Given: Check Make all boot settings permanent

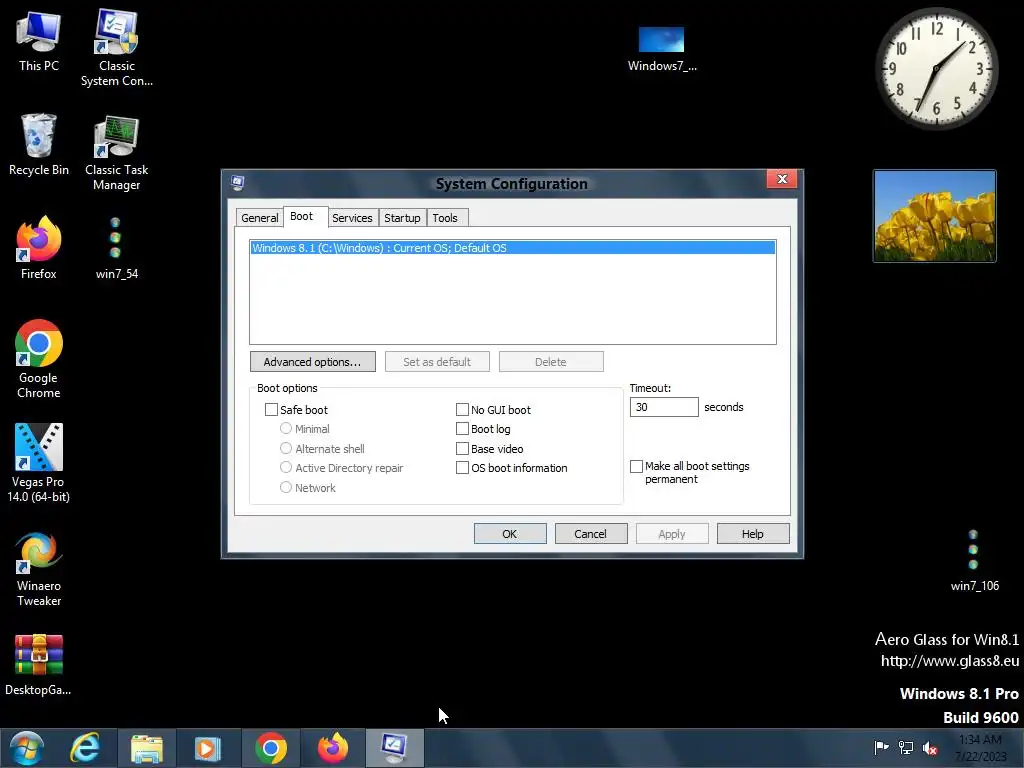Looking at the screenshot, I should 636,466.
